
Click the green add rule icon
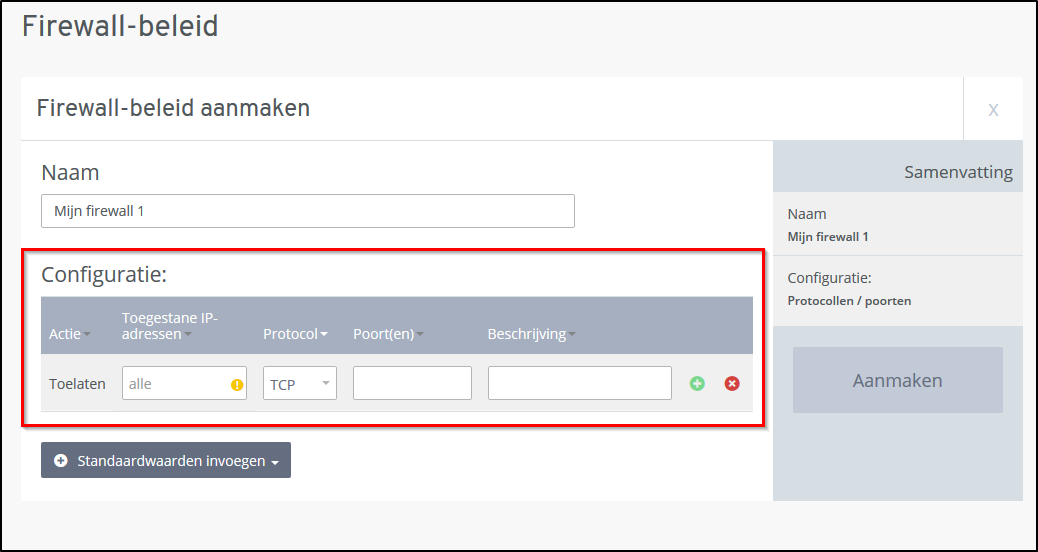coord(697,383)
